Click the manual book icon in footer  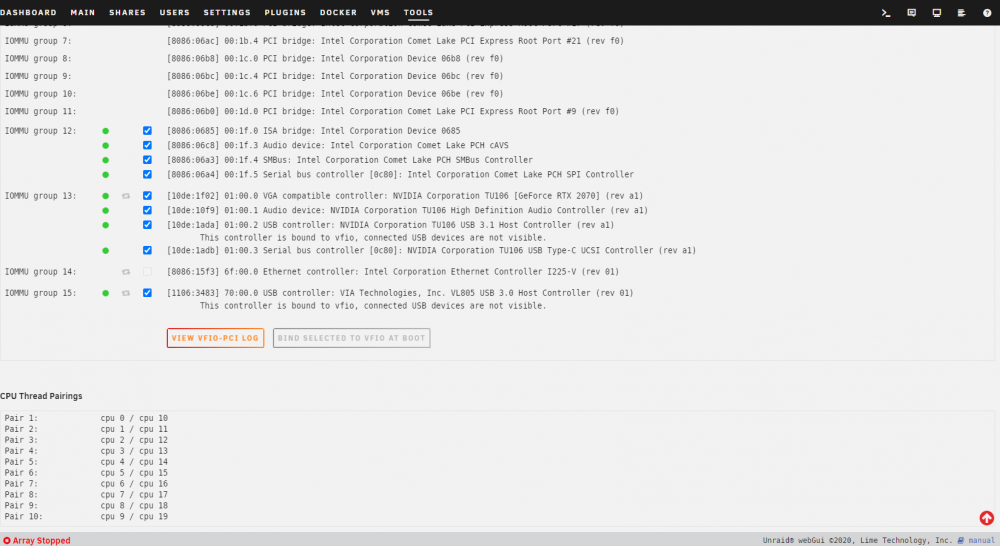(961, 540)
